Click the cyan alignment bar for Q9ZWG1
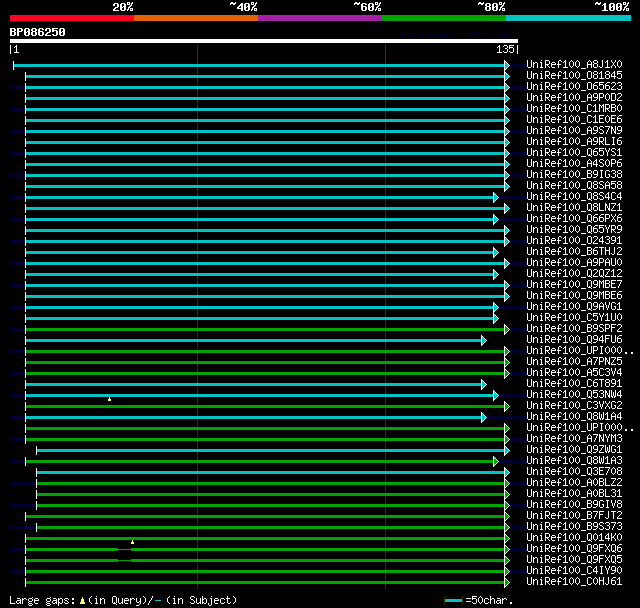 [270, 450]
